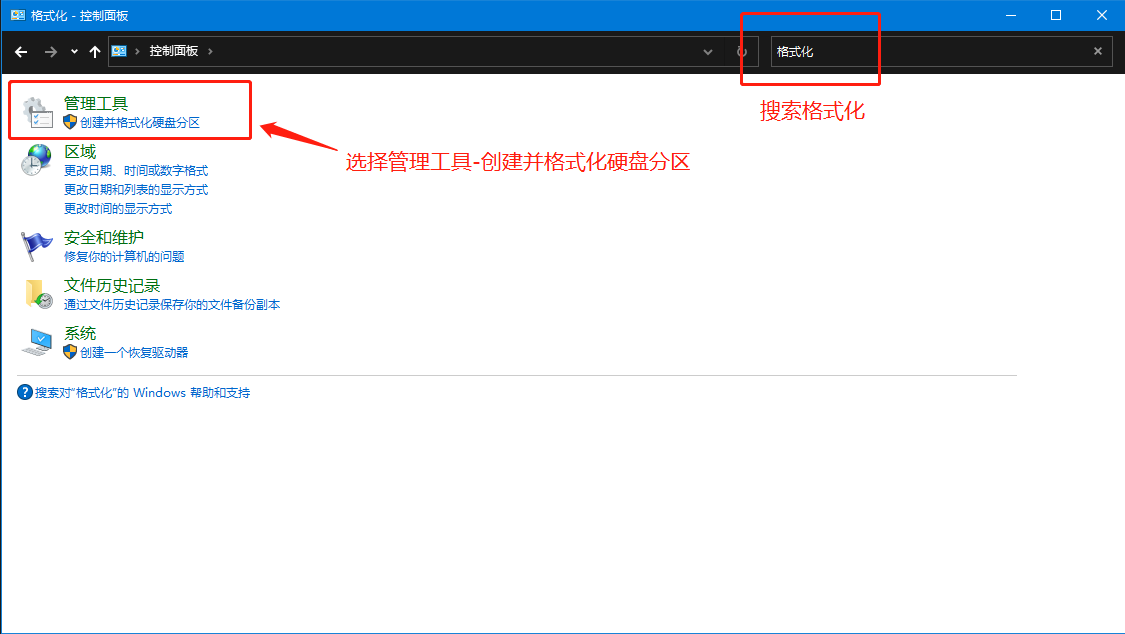Viewport: 1125px width, 634px height.
Task: Click the up-one-level arrow
Action: (x=94, y=50)
